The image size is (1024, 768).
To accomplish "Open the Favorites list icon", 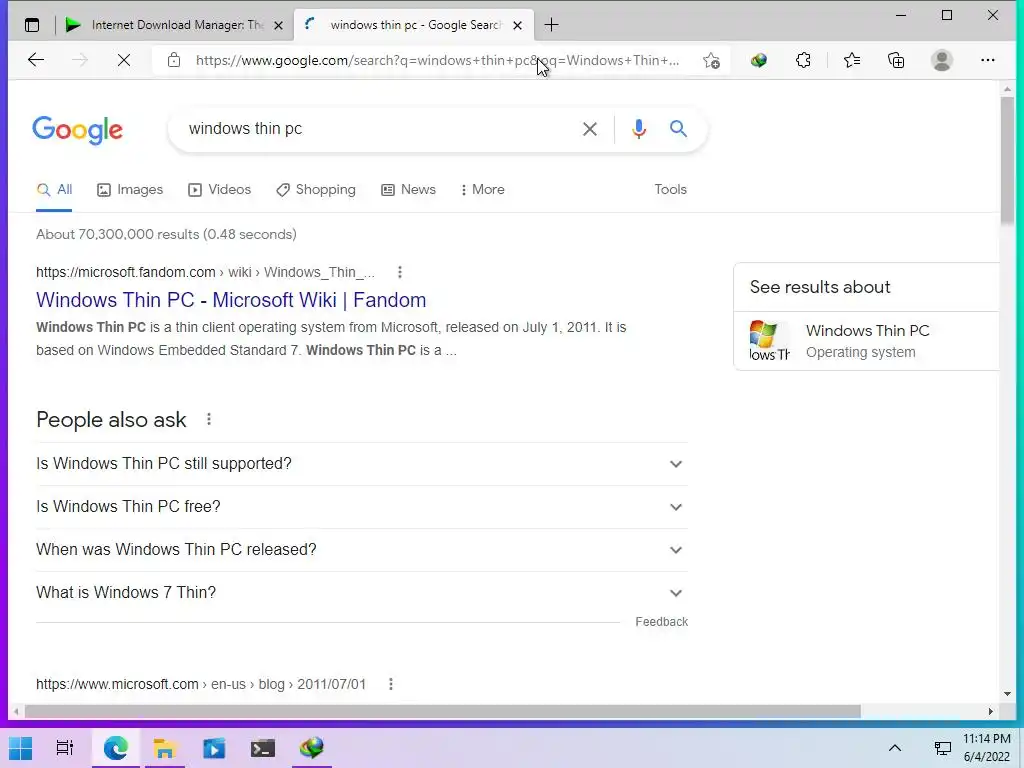I will [x=852, y=61].
